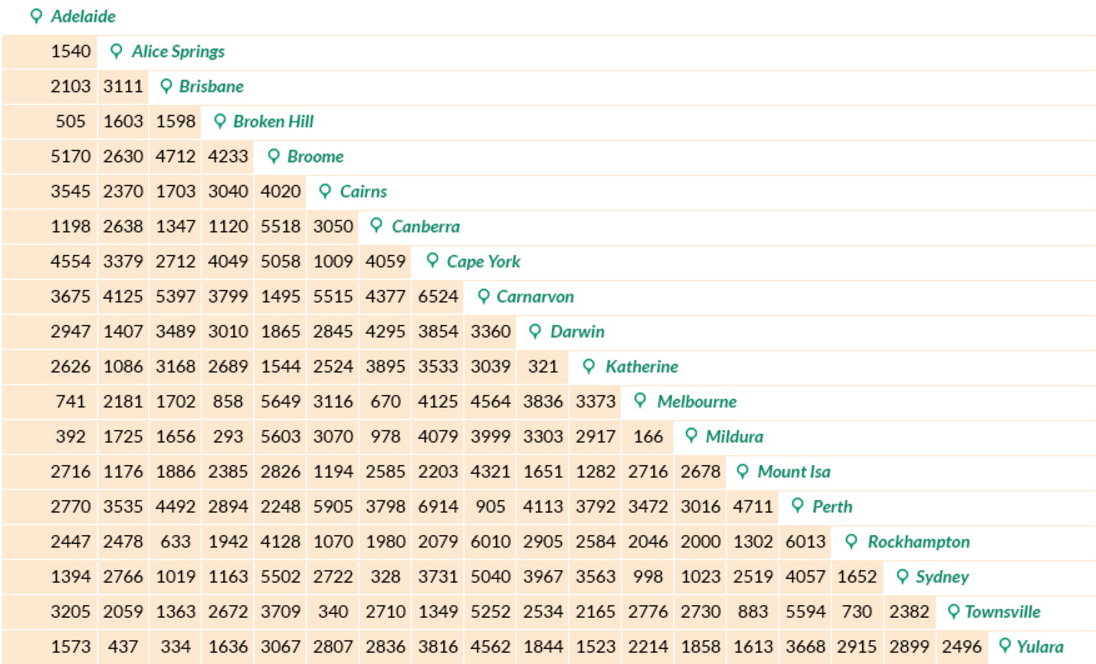Open the Townsville city link

tap(1002, 612)
